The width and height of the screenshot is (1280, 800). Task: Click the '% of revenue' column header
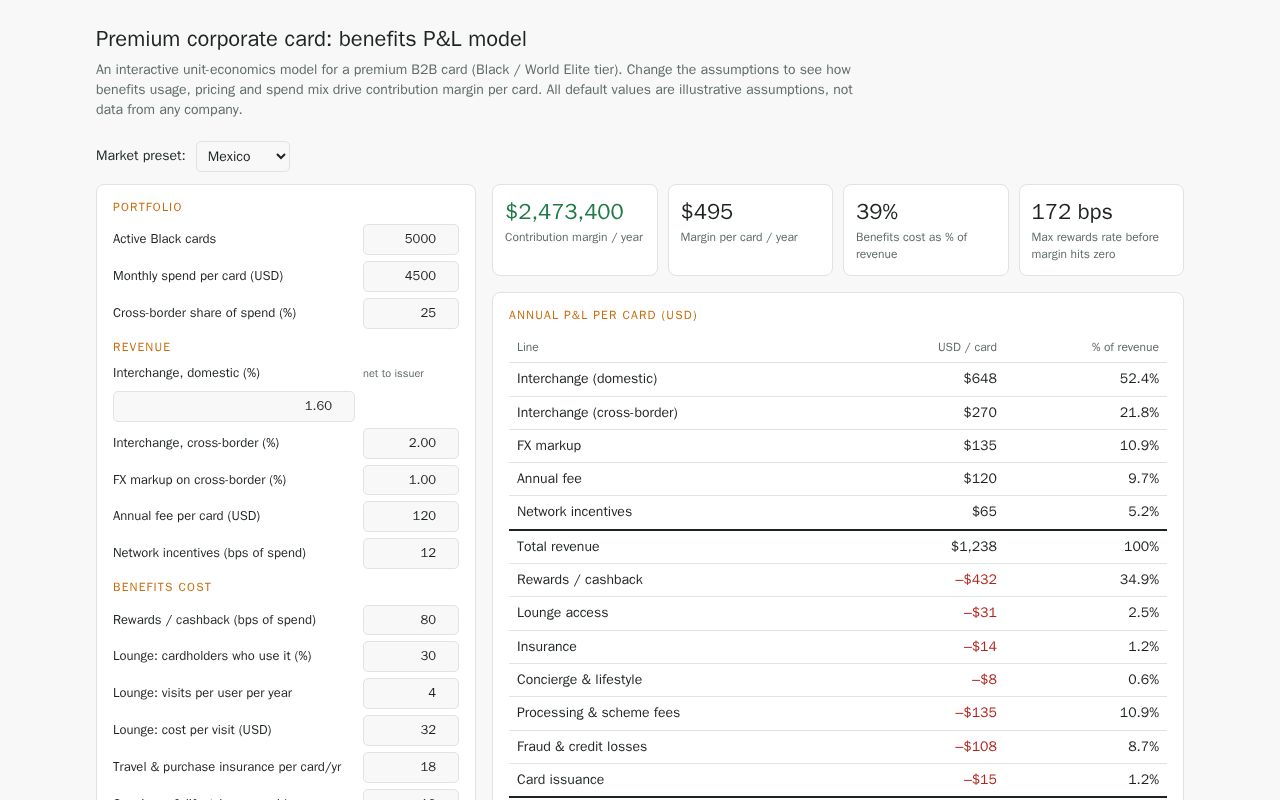point(1125,347)
